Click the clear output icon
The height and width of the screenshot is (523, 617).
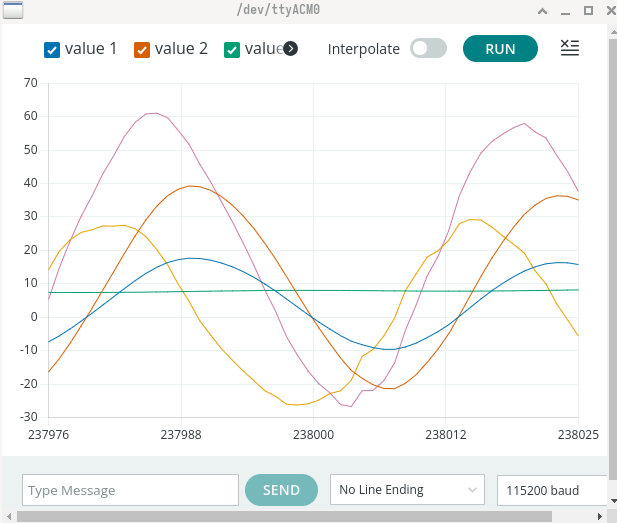570,48
